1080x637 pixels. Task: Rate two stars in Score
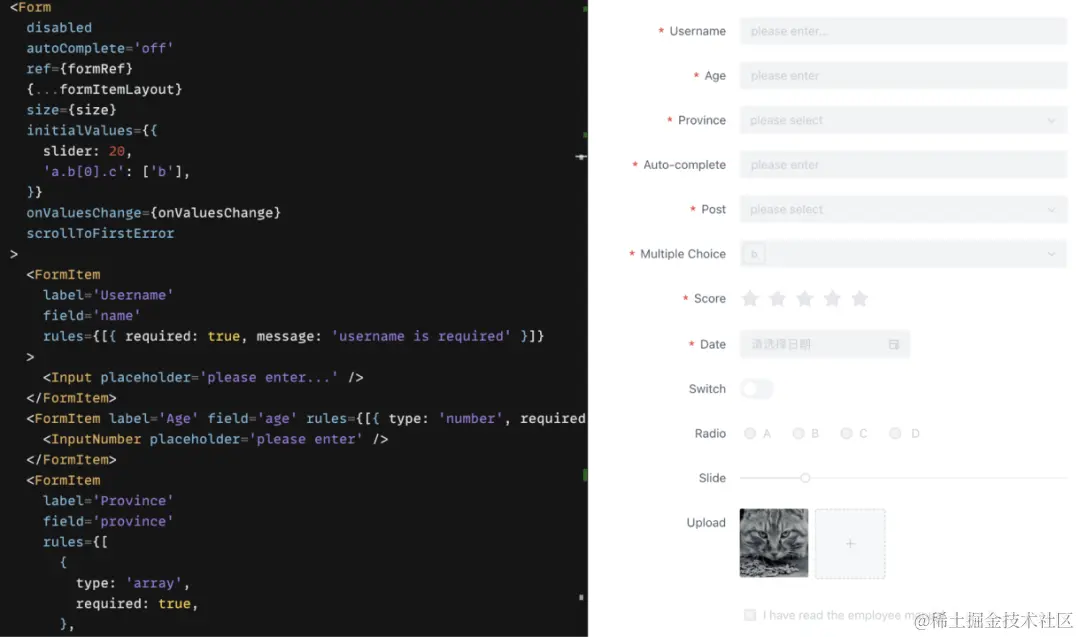777,298
